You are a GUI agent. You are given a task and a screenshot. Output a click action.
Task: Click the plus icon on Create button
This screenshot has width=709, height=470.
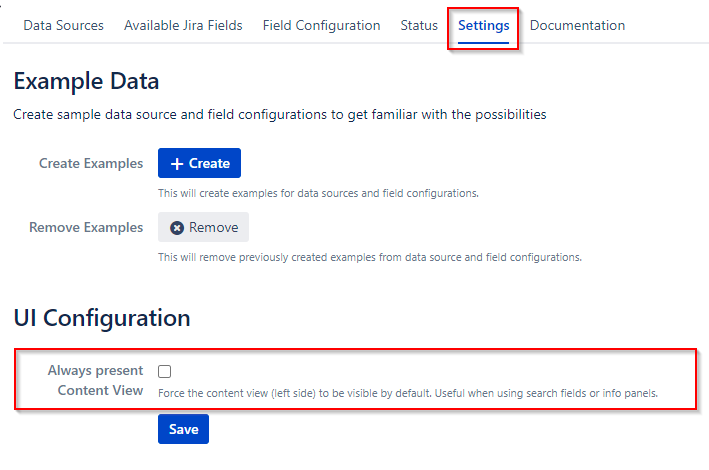click(x=177, y=163)
